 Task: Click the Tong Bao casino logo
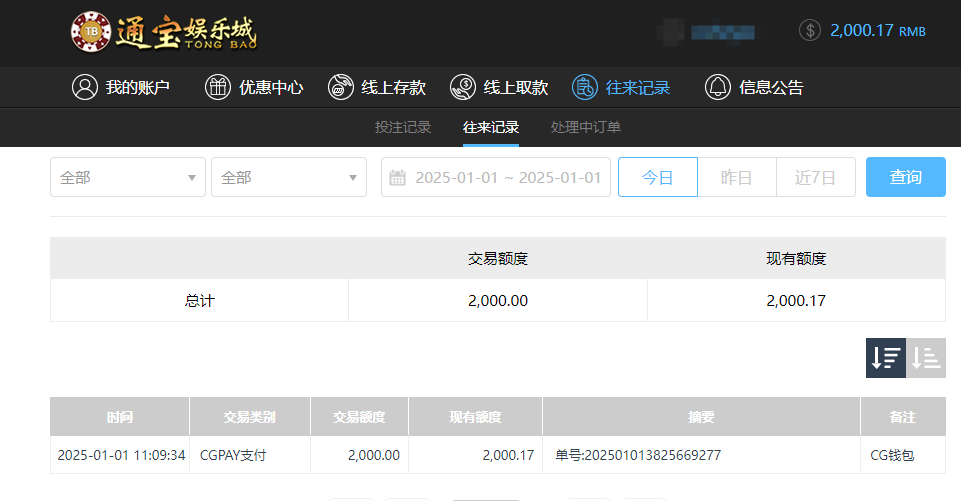click(164, 32)
